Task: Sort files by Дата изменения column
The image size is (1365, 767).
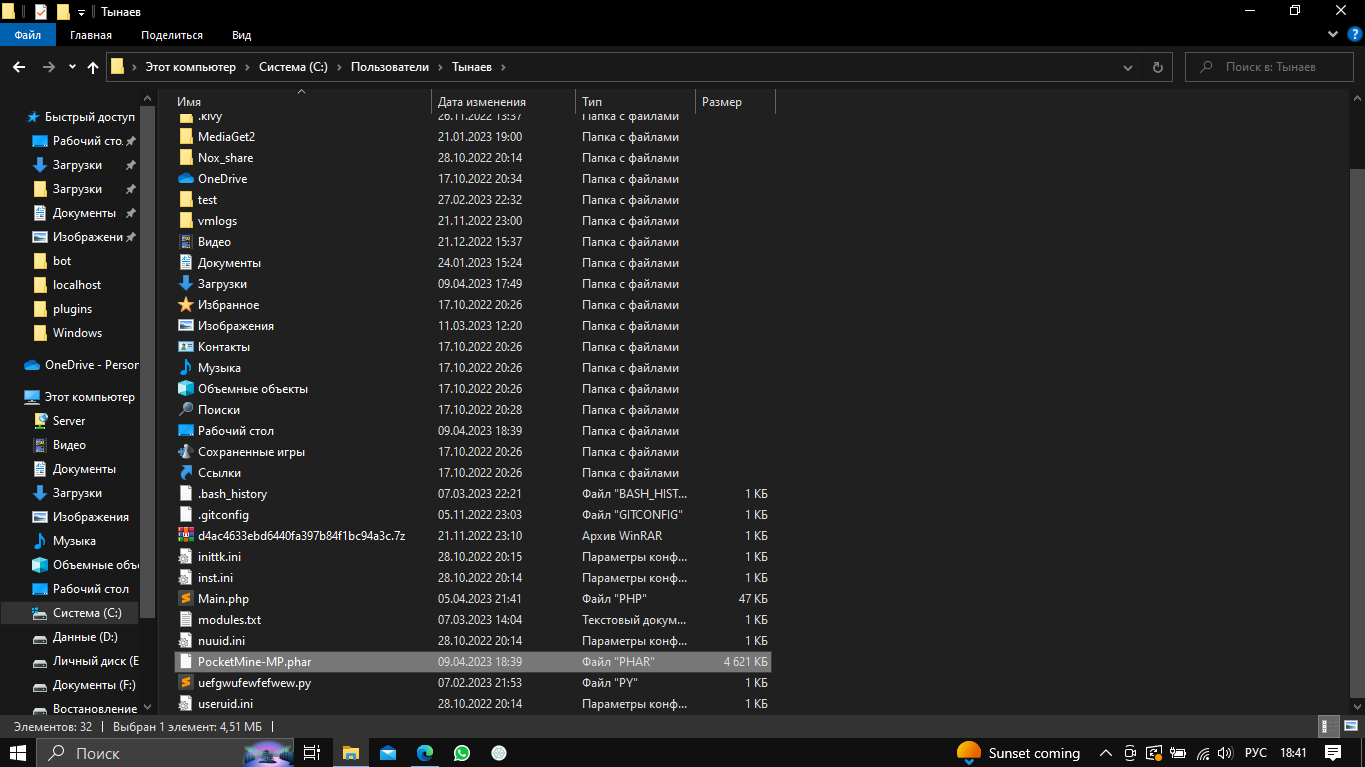Action: tap(482, 102)
